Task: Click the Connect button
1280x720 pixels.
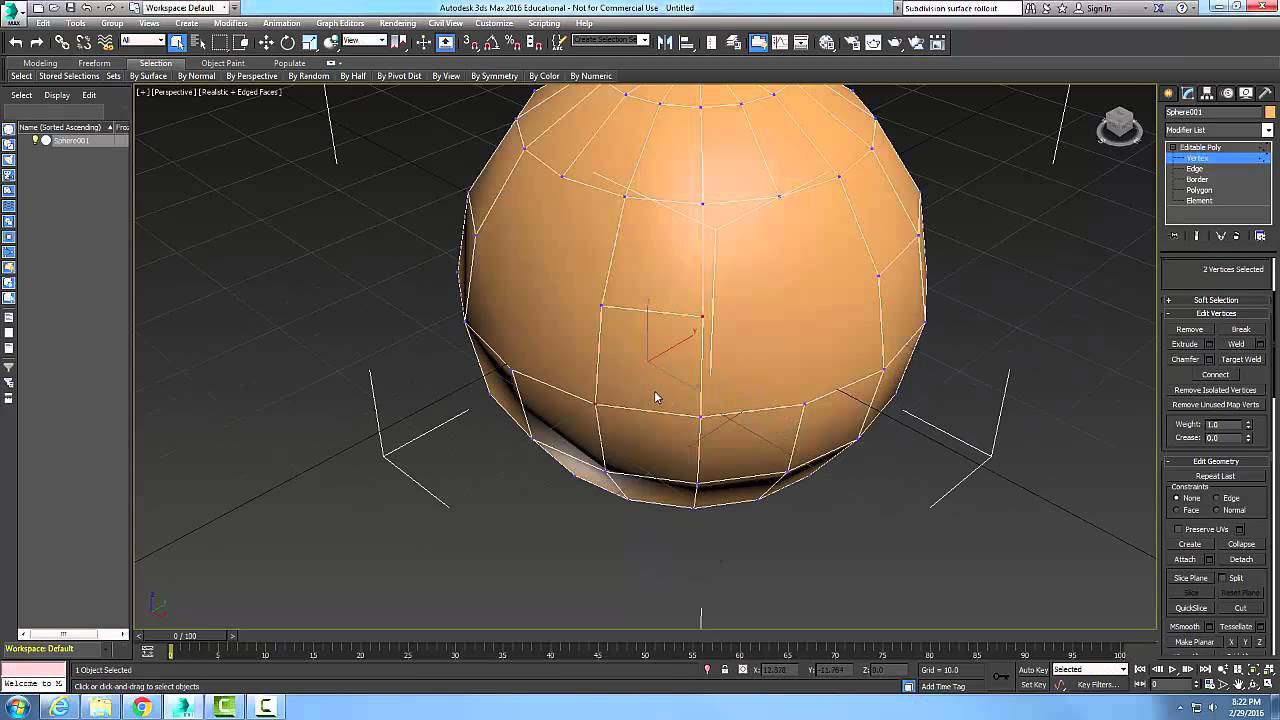Action: click(x=1216, y=375)
